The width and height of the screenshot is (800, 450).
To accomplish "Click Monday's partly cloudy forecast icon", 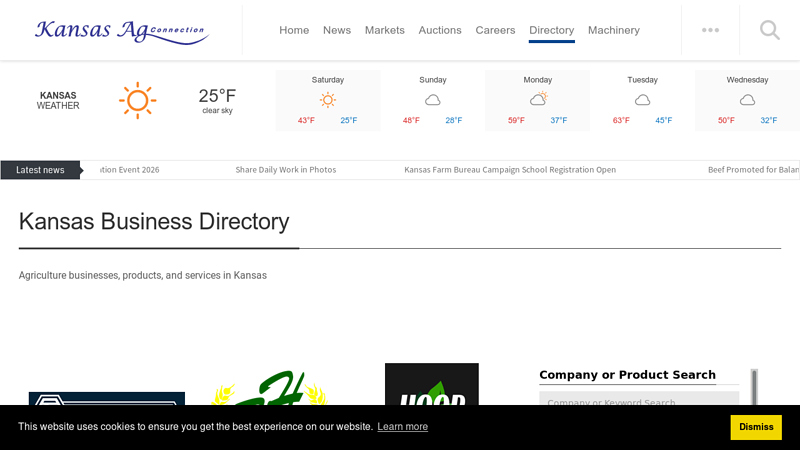I will click(x=538, y=99).
